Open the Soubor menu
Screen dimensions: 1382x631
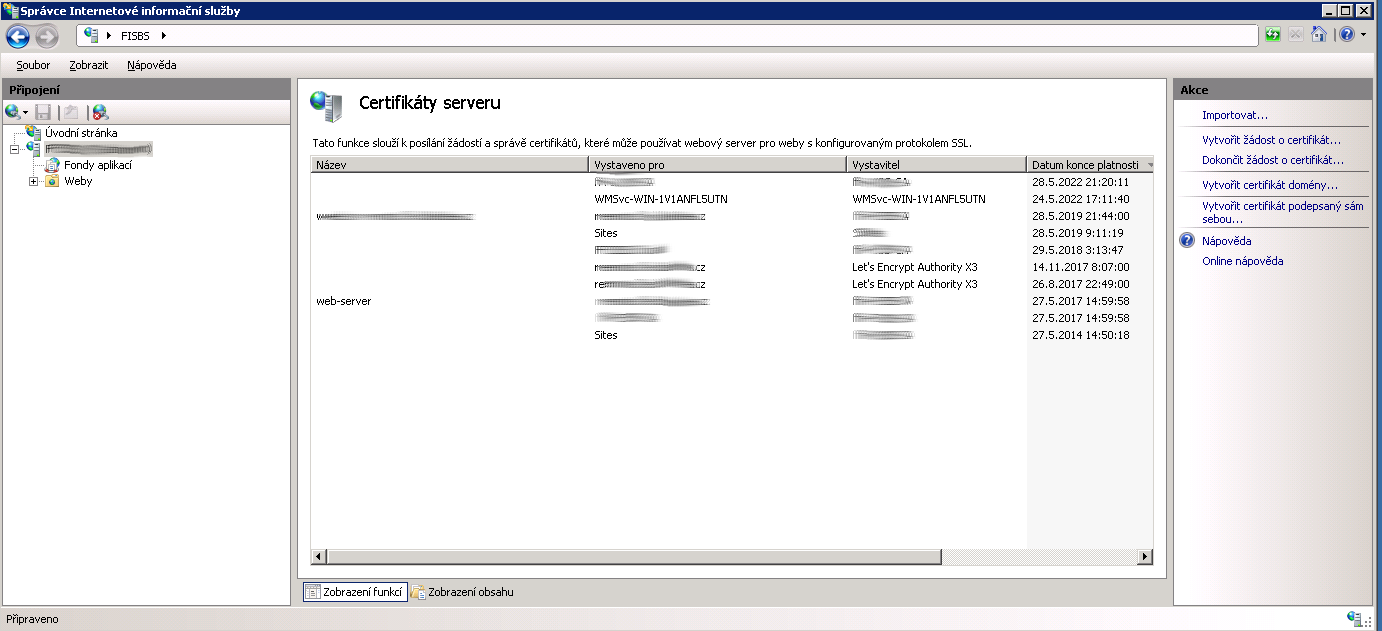click(x=33, y=65)
